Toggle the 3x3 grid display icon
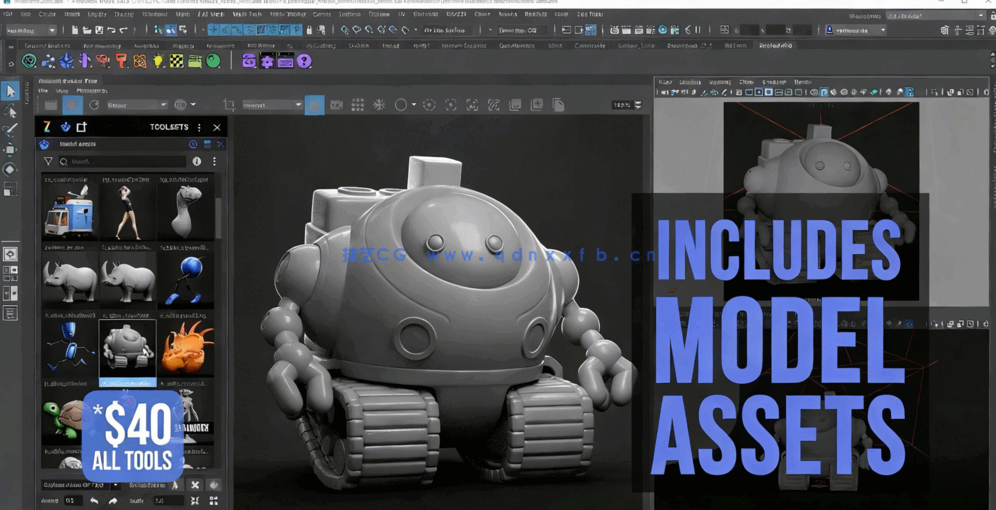 pyautogui.click(x=357, y=105)
